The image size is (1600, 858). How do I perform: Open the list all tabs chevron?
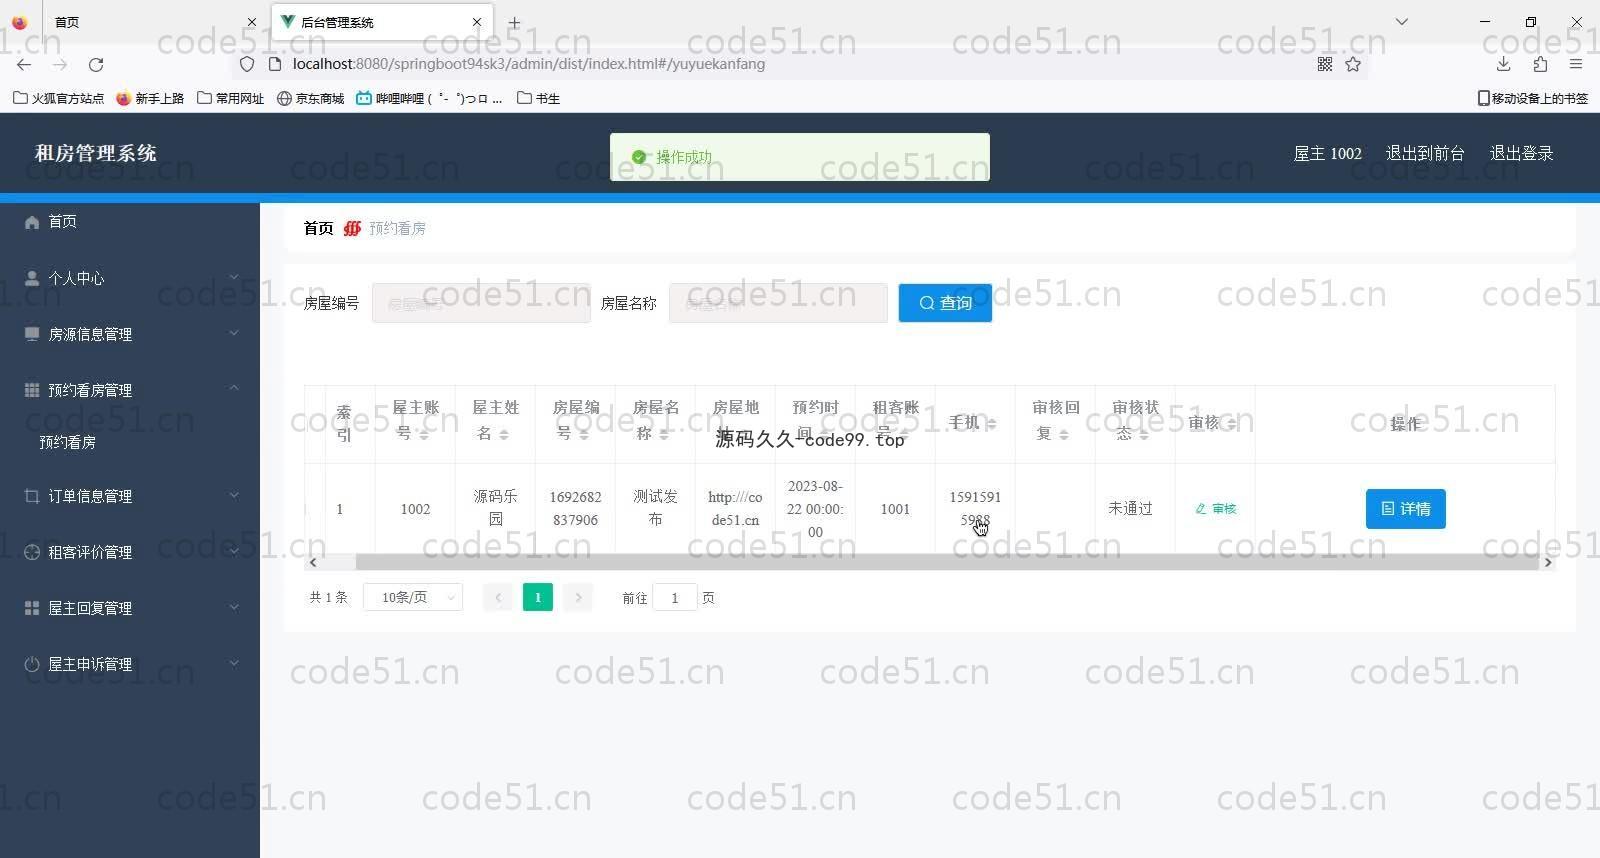[x=1402, y=22]
